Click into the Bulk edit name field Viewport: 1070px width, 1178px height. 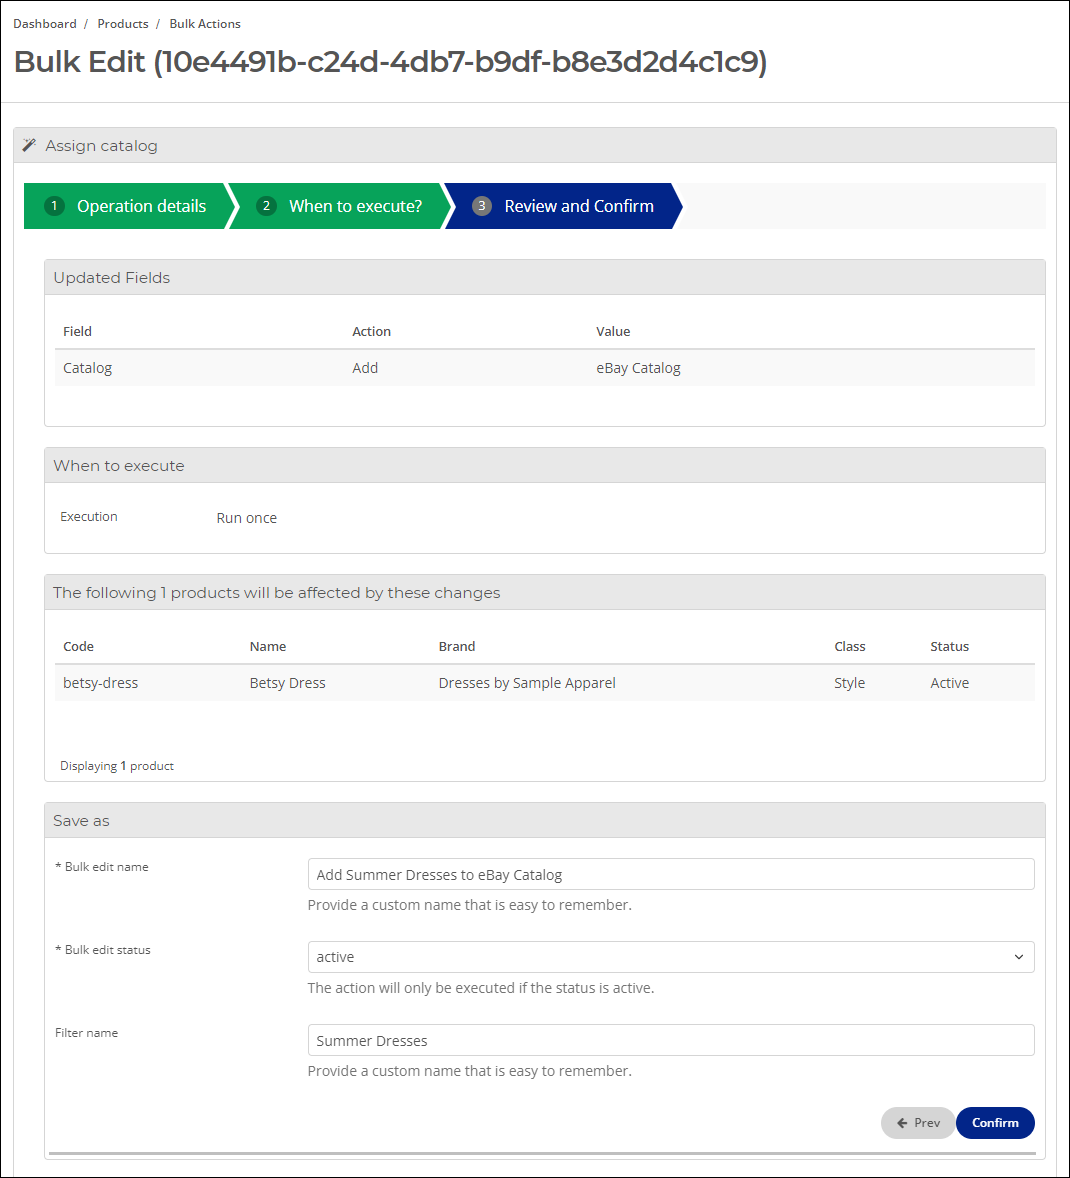pyautogui.click(x=671, y=874)
